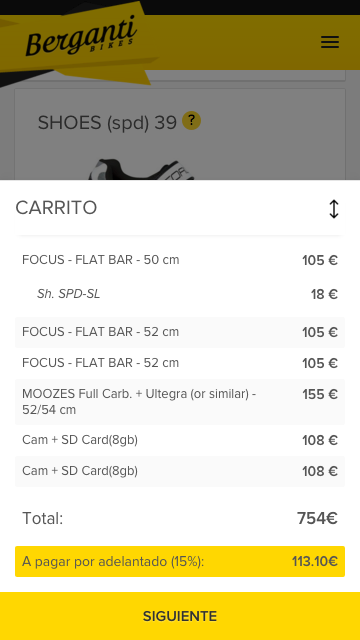Open the hamburger menu
This screenshot has width=360, height=640.
coord(330,42)
